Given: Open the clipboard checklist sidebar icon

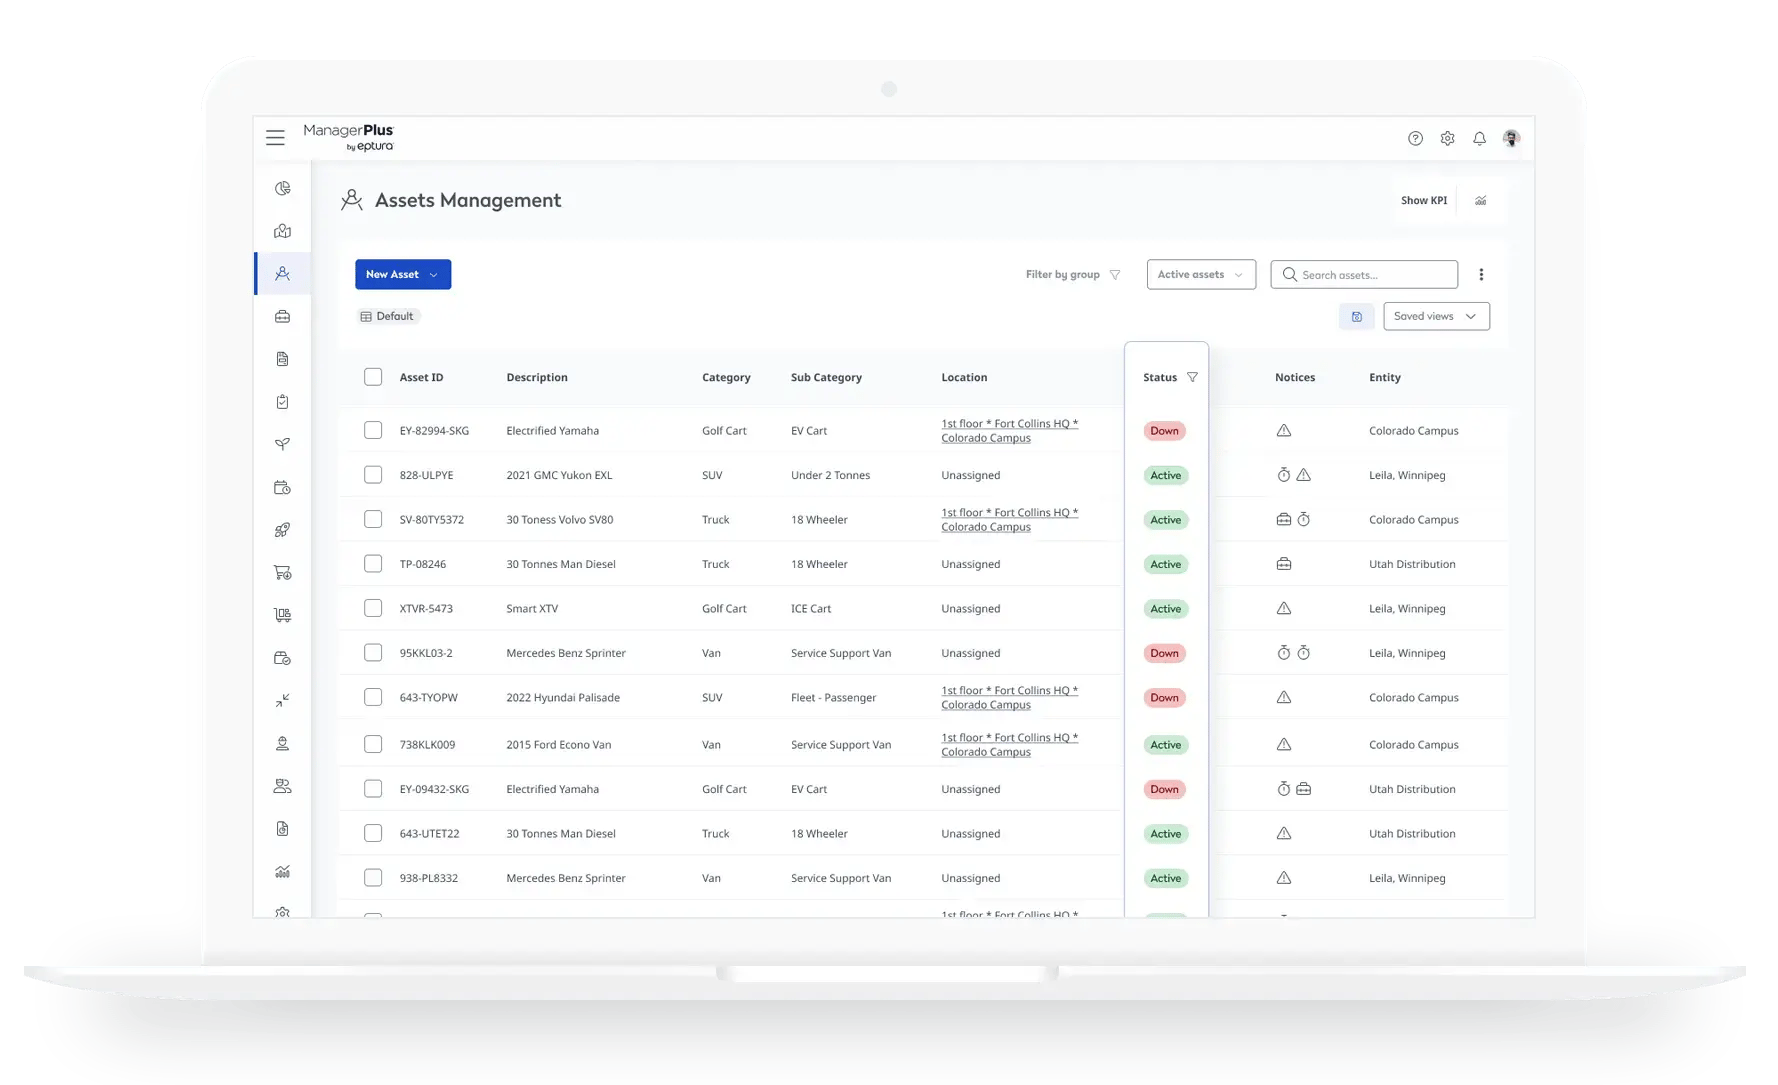Looking at the screenshot, I should pyautogui.click(x=283, y=402).
